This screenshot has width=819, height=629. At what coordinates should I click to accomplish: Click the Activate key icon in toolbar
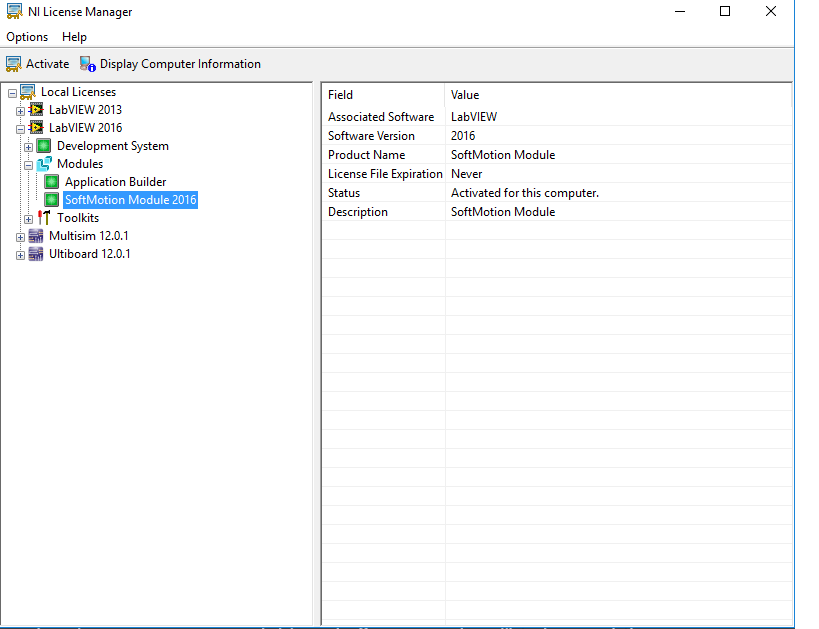coord(14,64)
